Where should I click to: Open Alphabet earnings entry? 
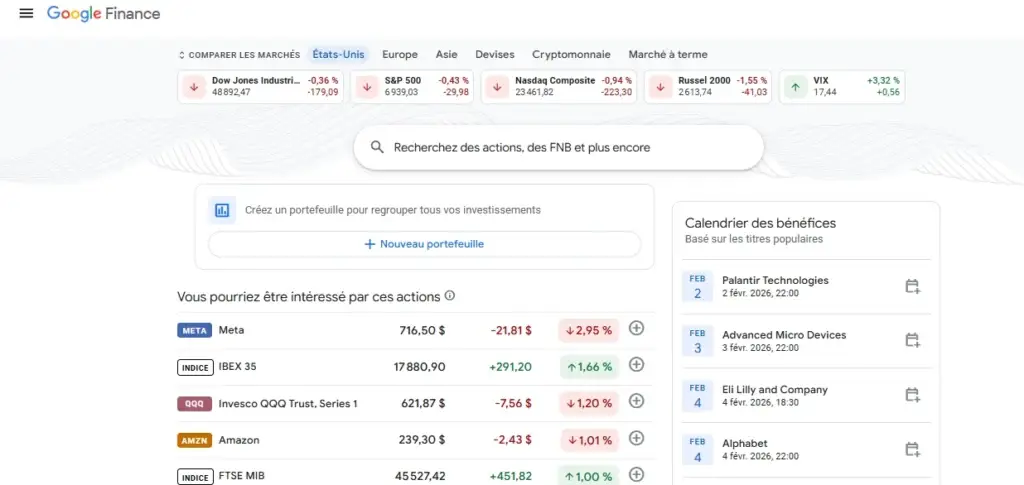[x=807, y=450]
